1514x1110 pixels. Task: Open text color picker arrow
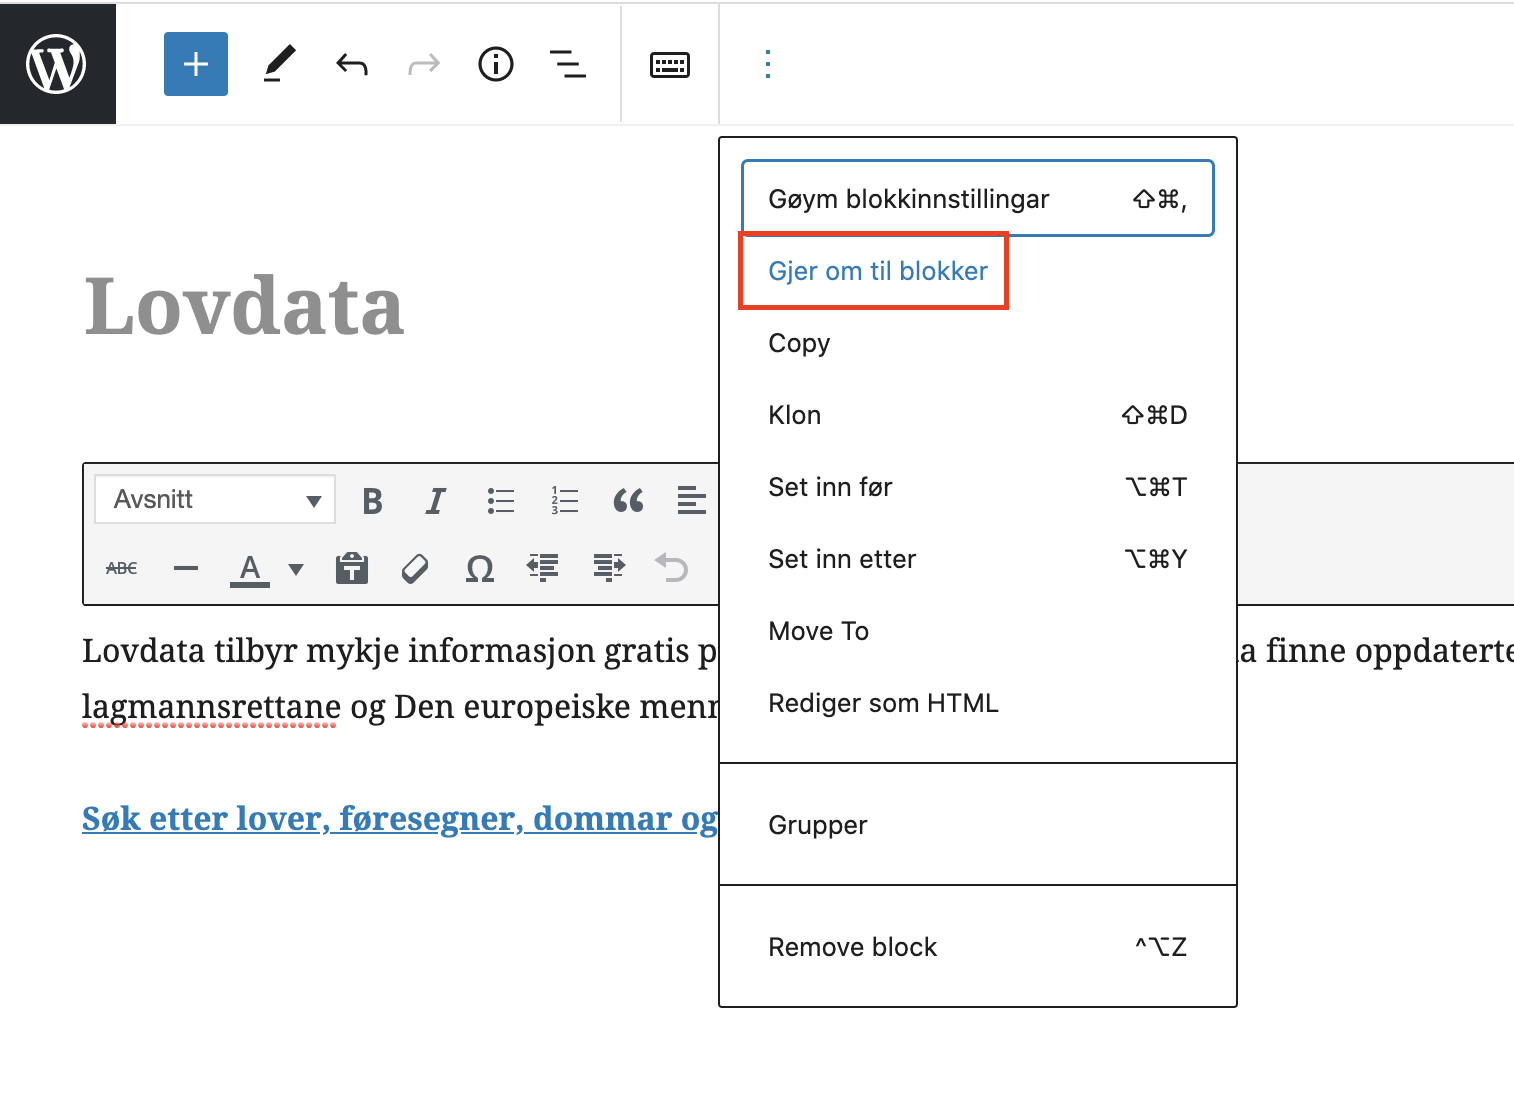[296, 569]
